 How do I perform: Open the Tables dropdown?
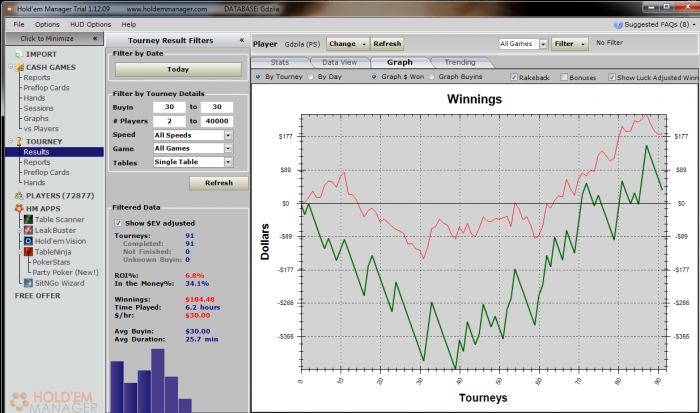228,162
